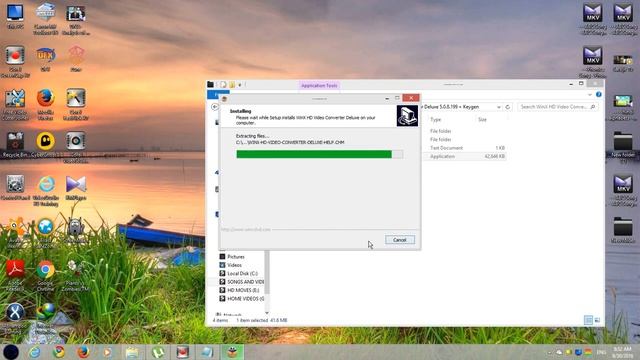
Task: Click the installer computer logo image
Action: 407,116
